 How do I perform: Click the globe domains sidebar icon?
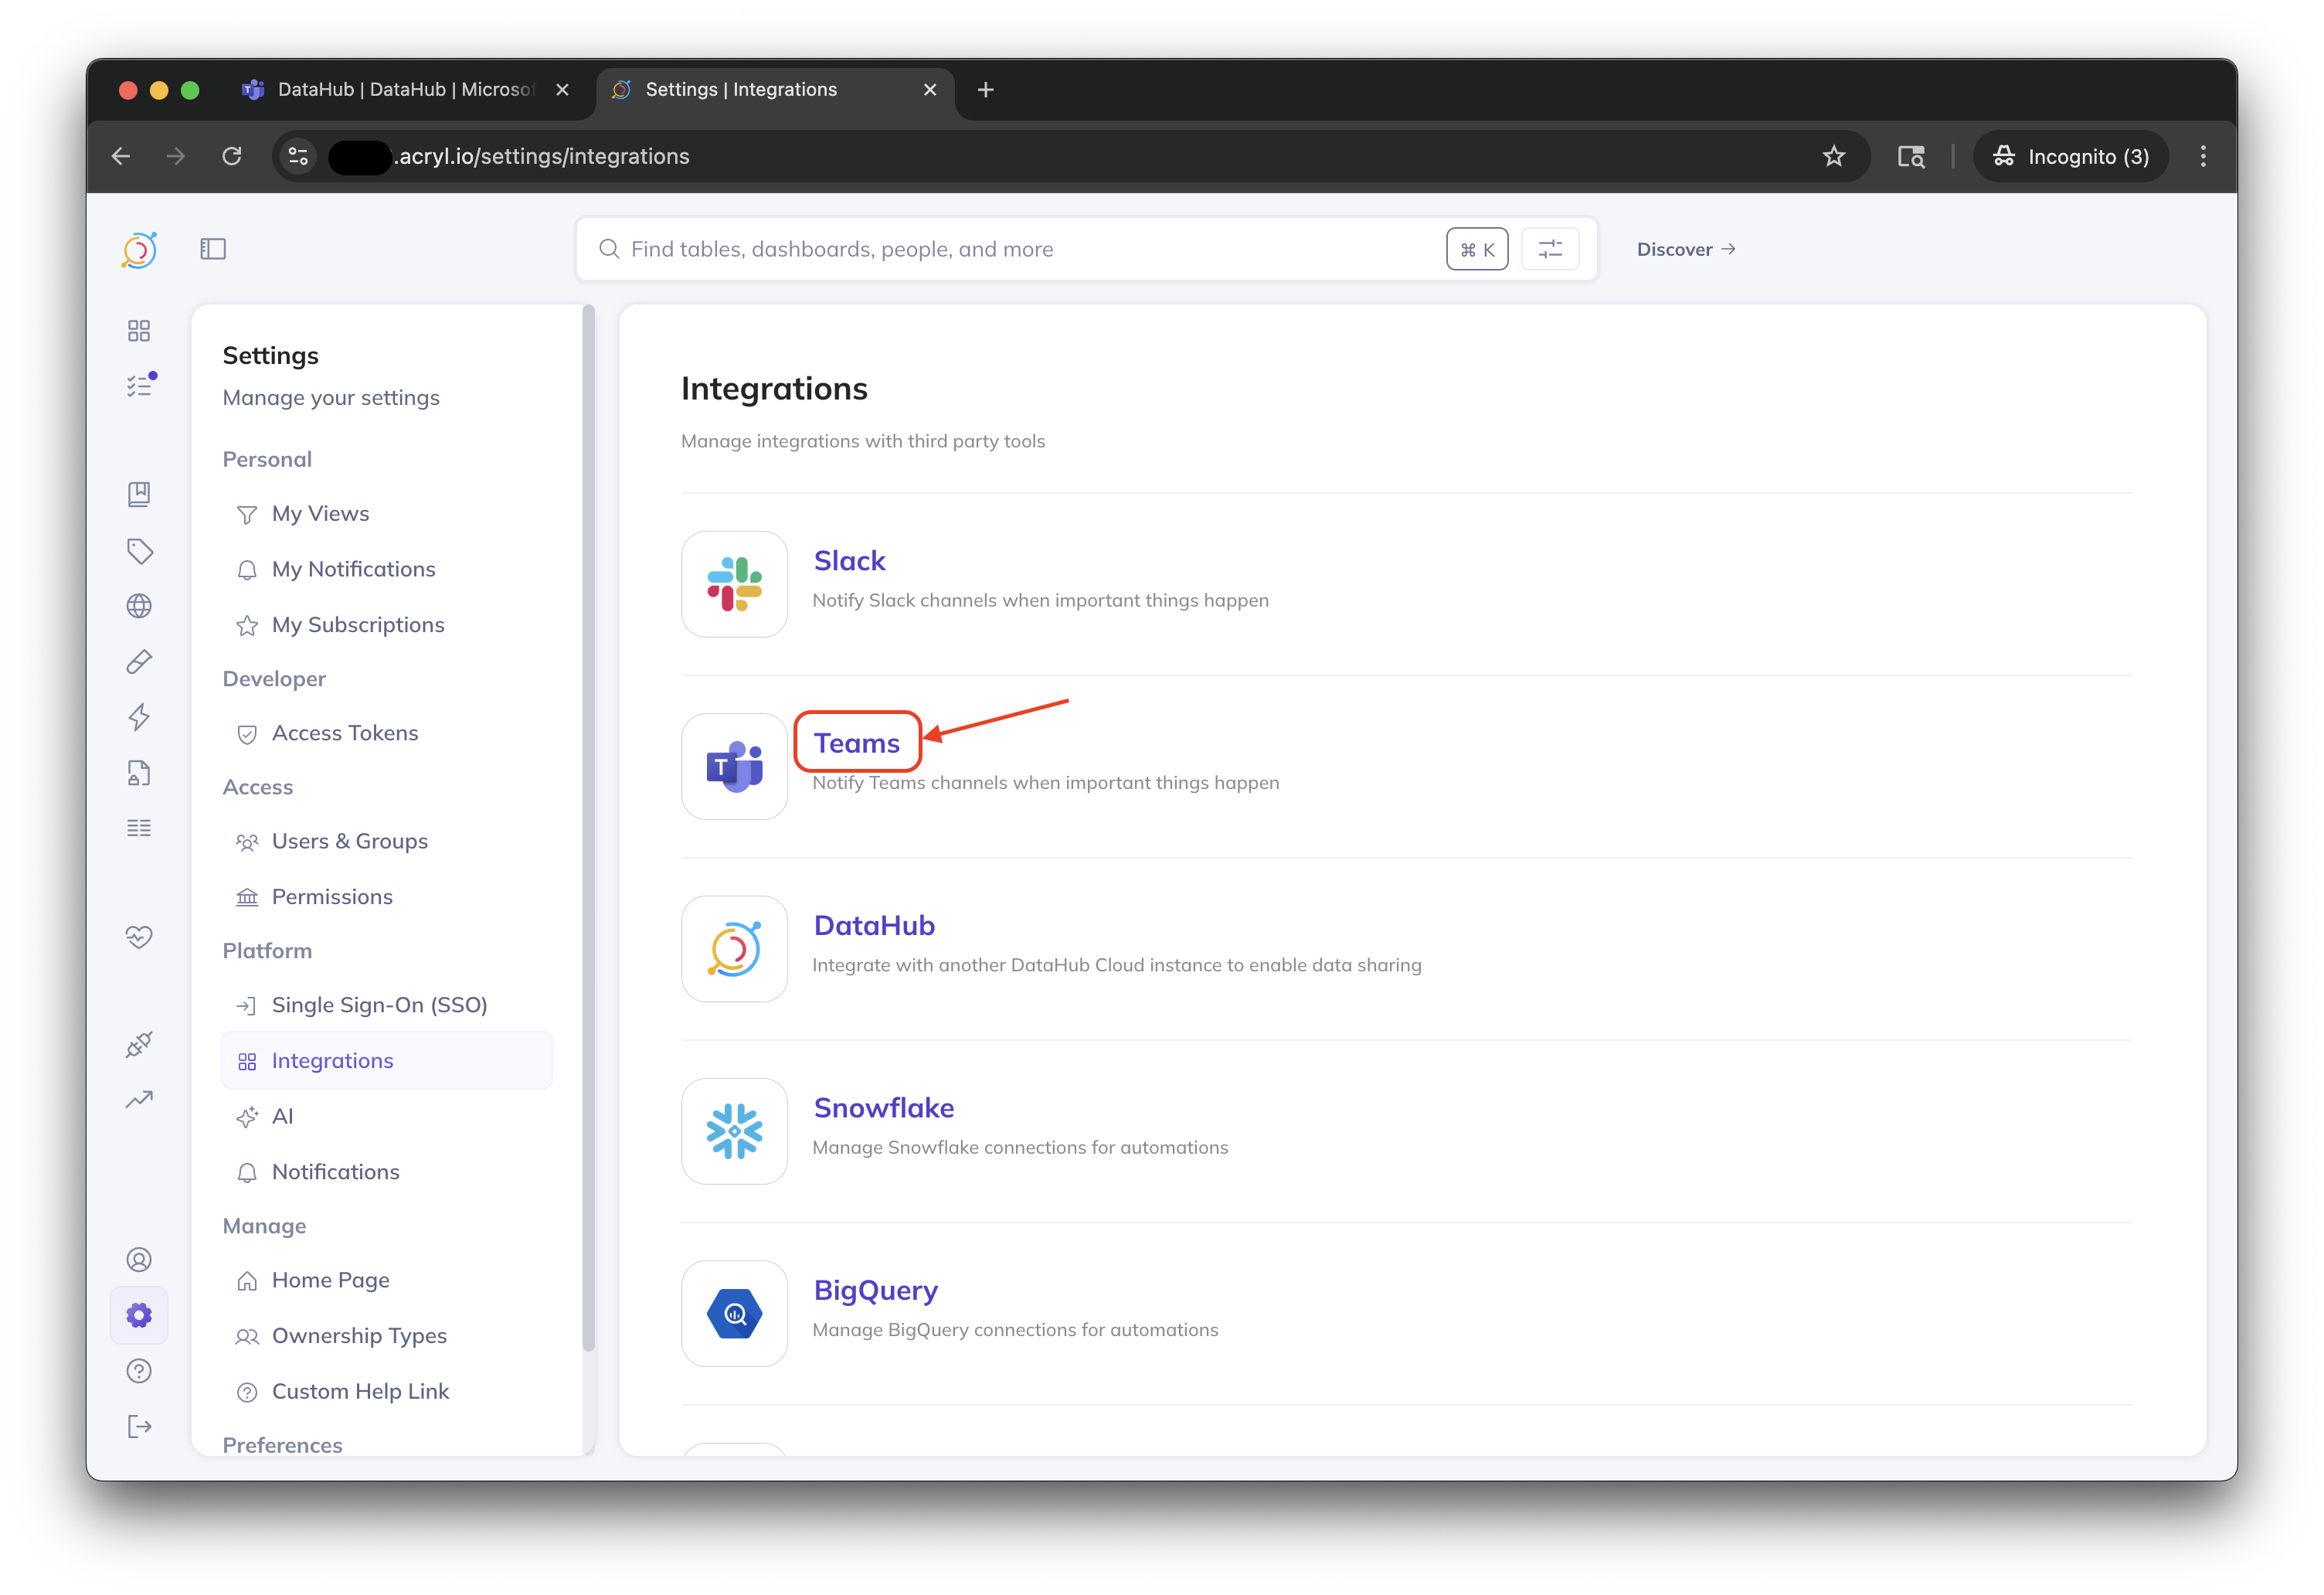point(139,606)
